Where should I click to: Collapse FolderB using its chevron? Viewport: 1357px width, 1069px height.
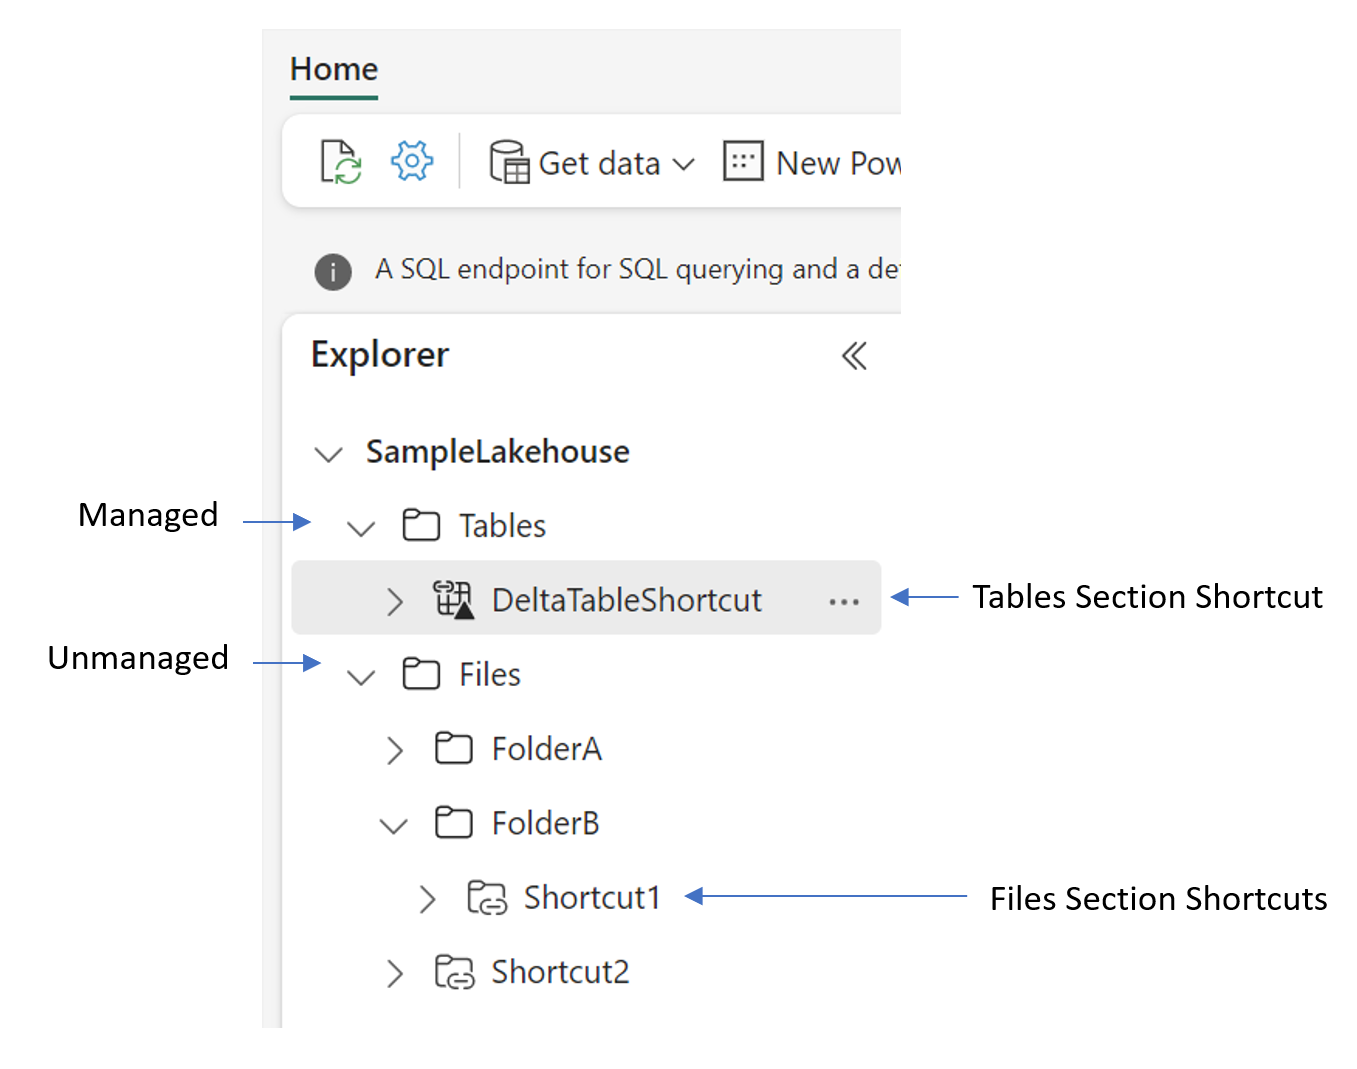(394, 825)
